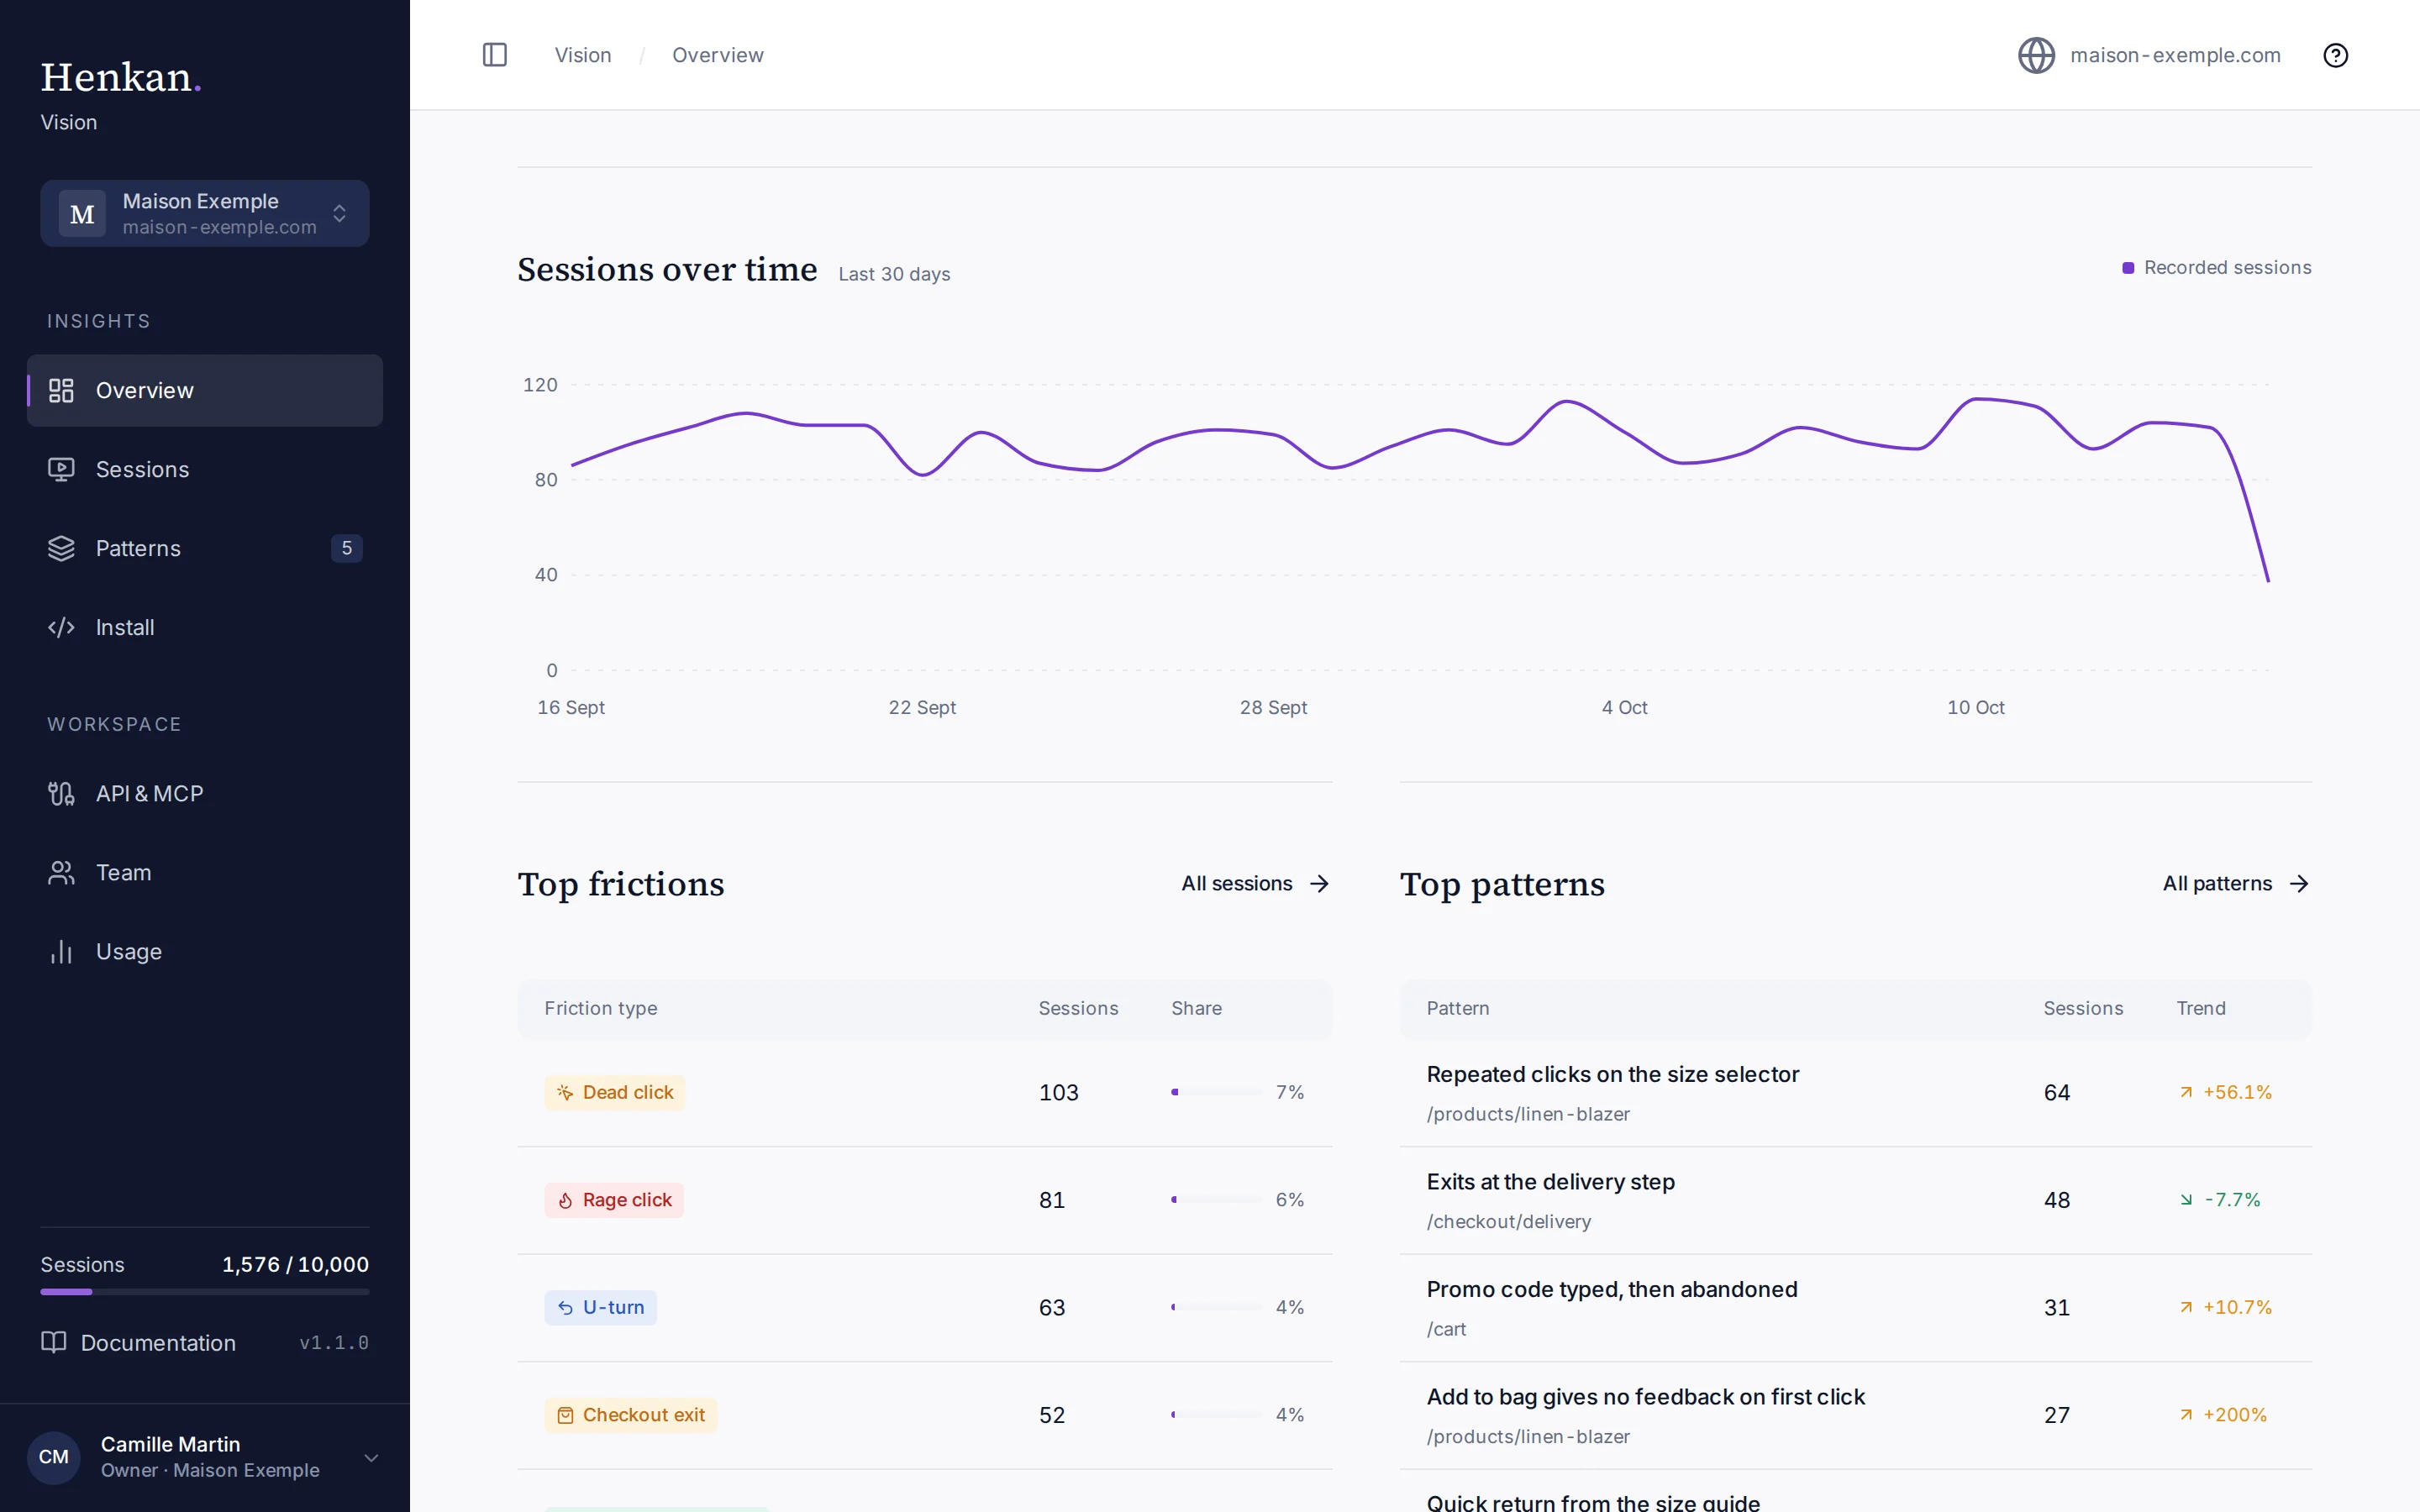Image resolution: width=2420 pixels, height=1512 pixels.
Task: Expand the Maison Exemple workspace switcher
Action: click(x=205, y=213)
